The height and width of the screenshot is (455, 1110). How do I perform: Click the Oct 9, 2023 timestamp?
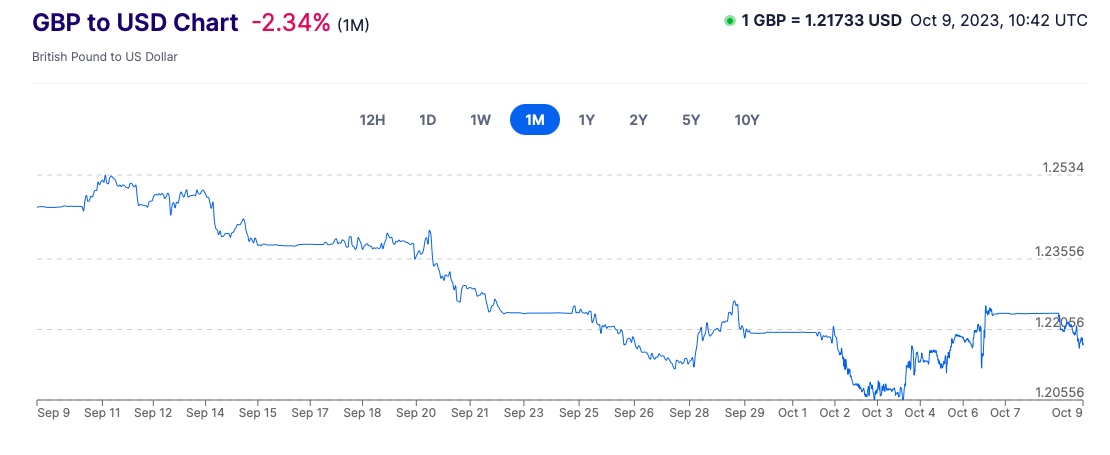(998, 21)
